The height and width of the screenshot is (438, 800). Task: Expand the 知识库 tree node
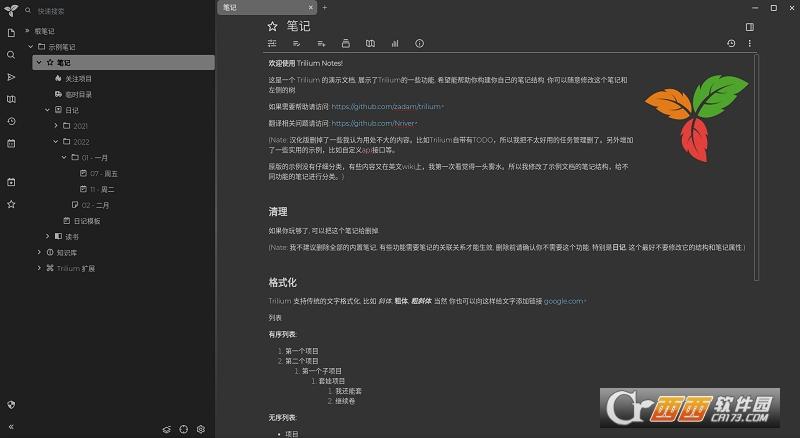[39, 252]
